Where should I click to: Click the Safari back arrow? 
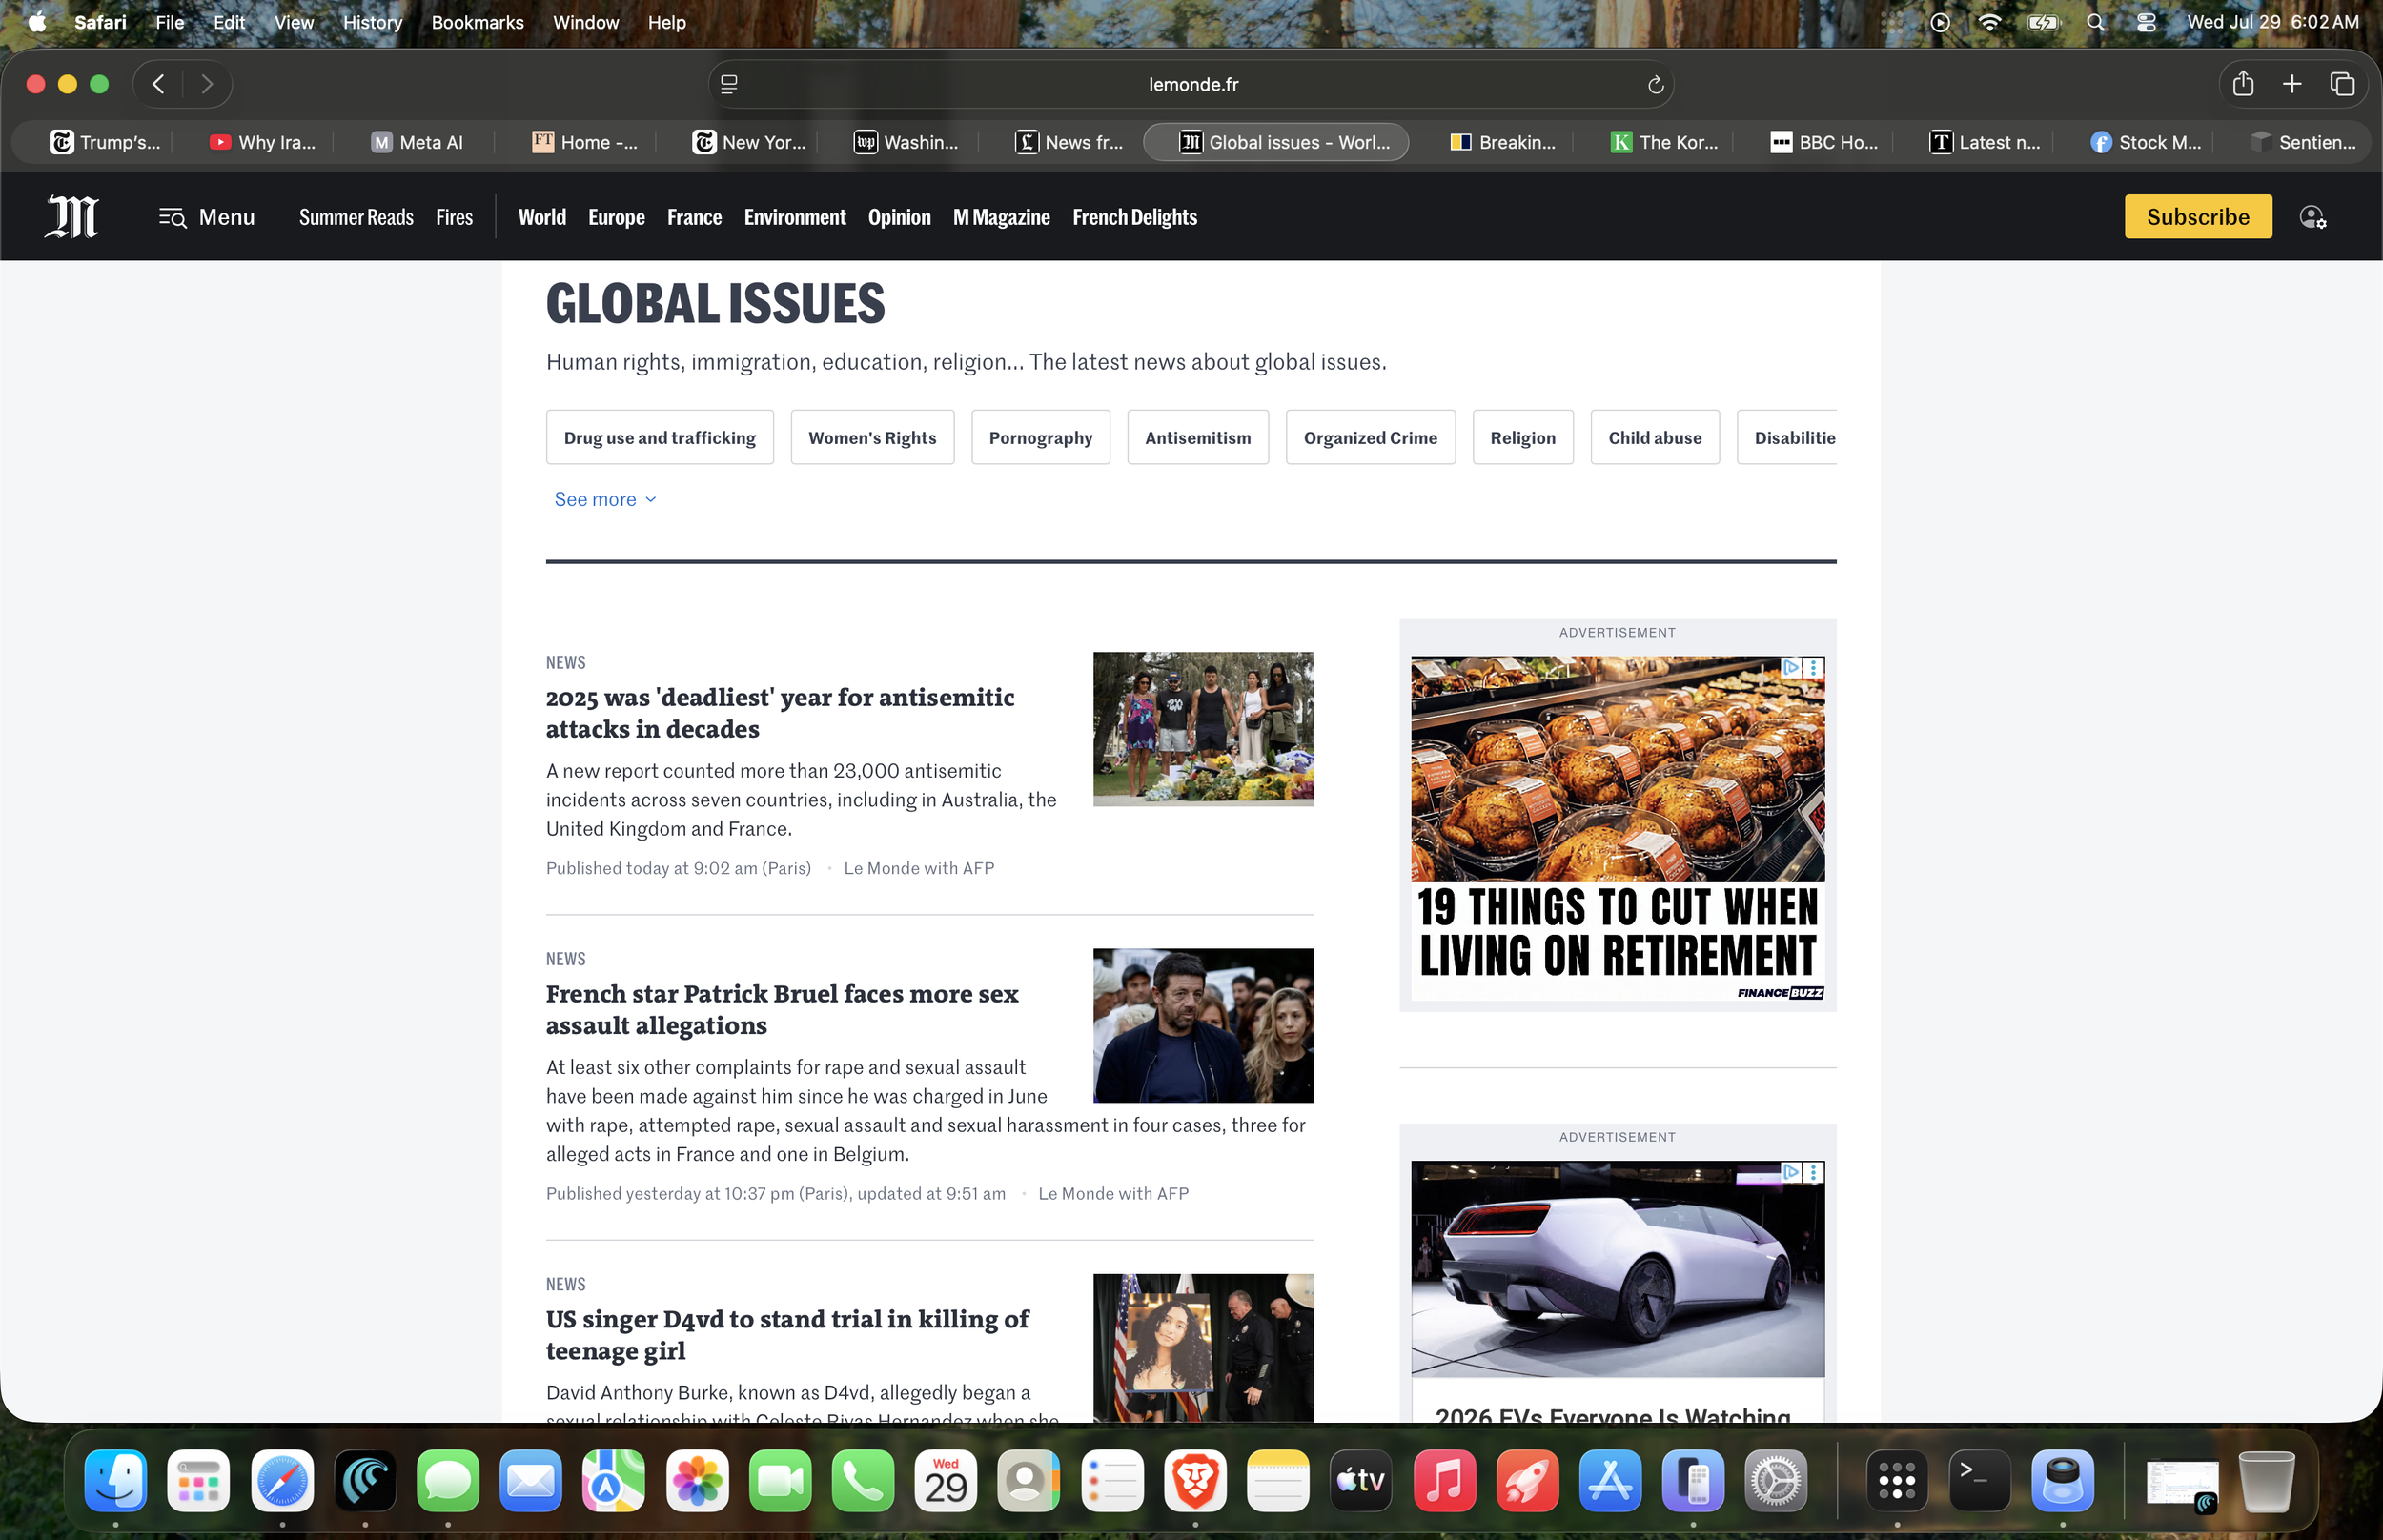[x=158, y=84]
